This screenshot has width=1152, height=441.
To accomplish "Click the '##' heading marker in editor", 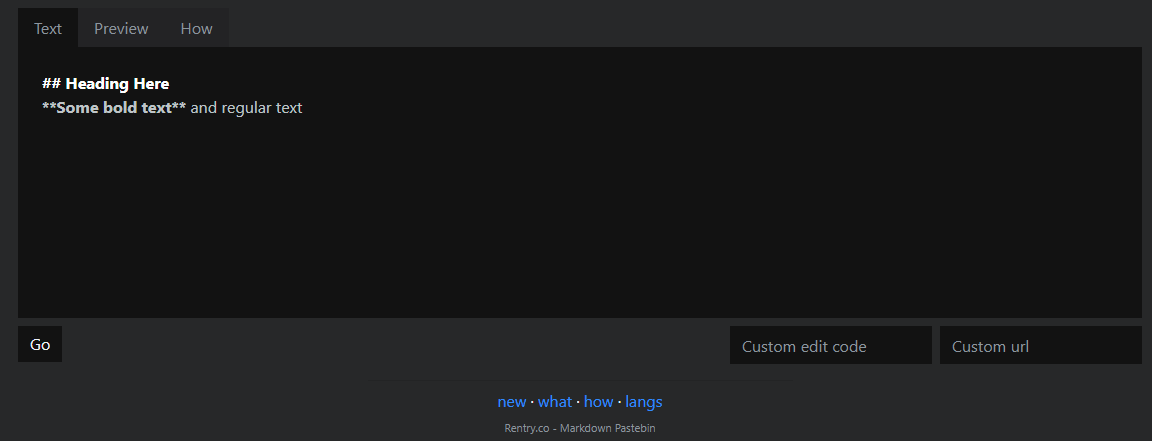I will [x=51, y=84].
